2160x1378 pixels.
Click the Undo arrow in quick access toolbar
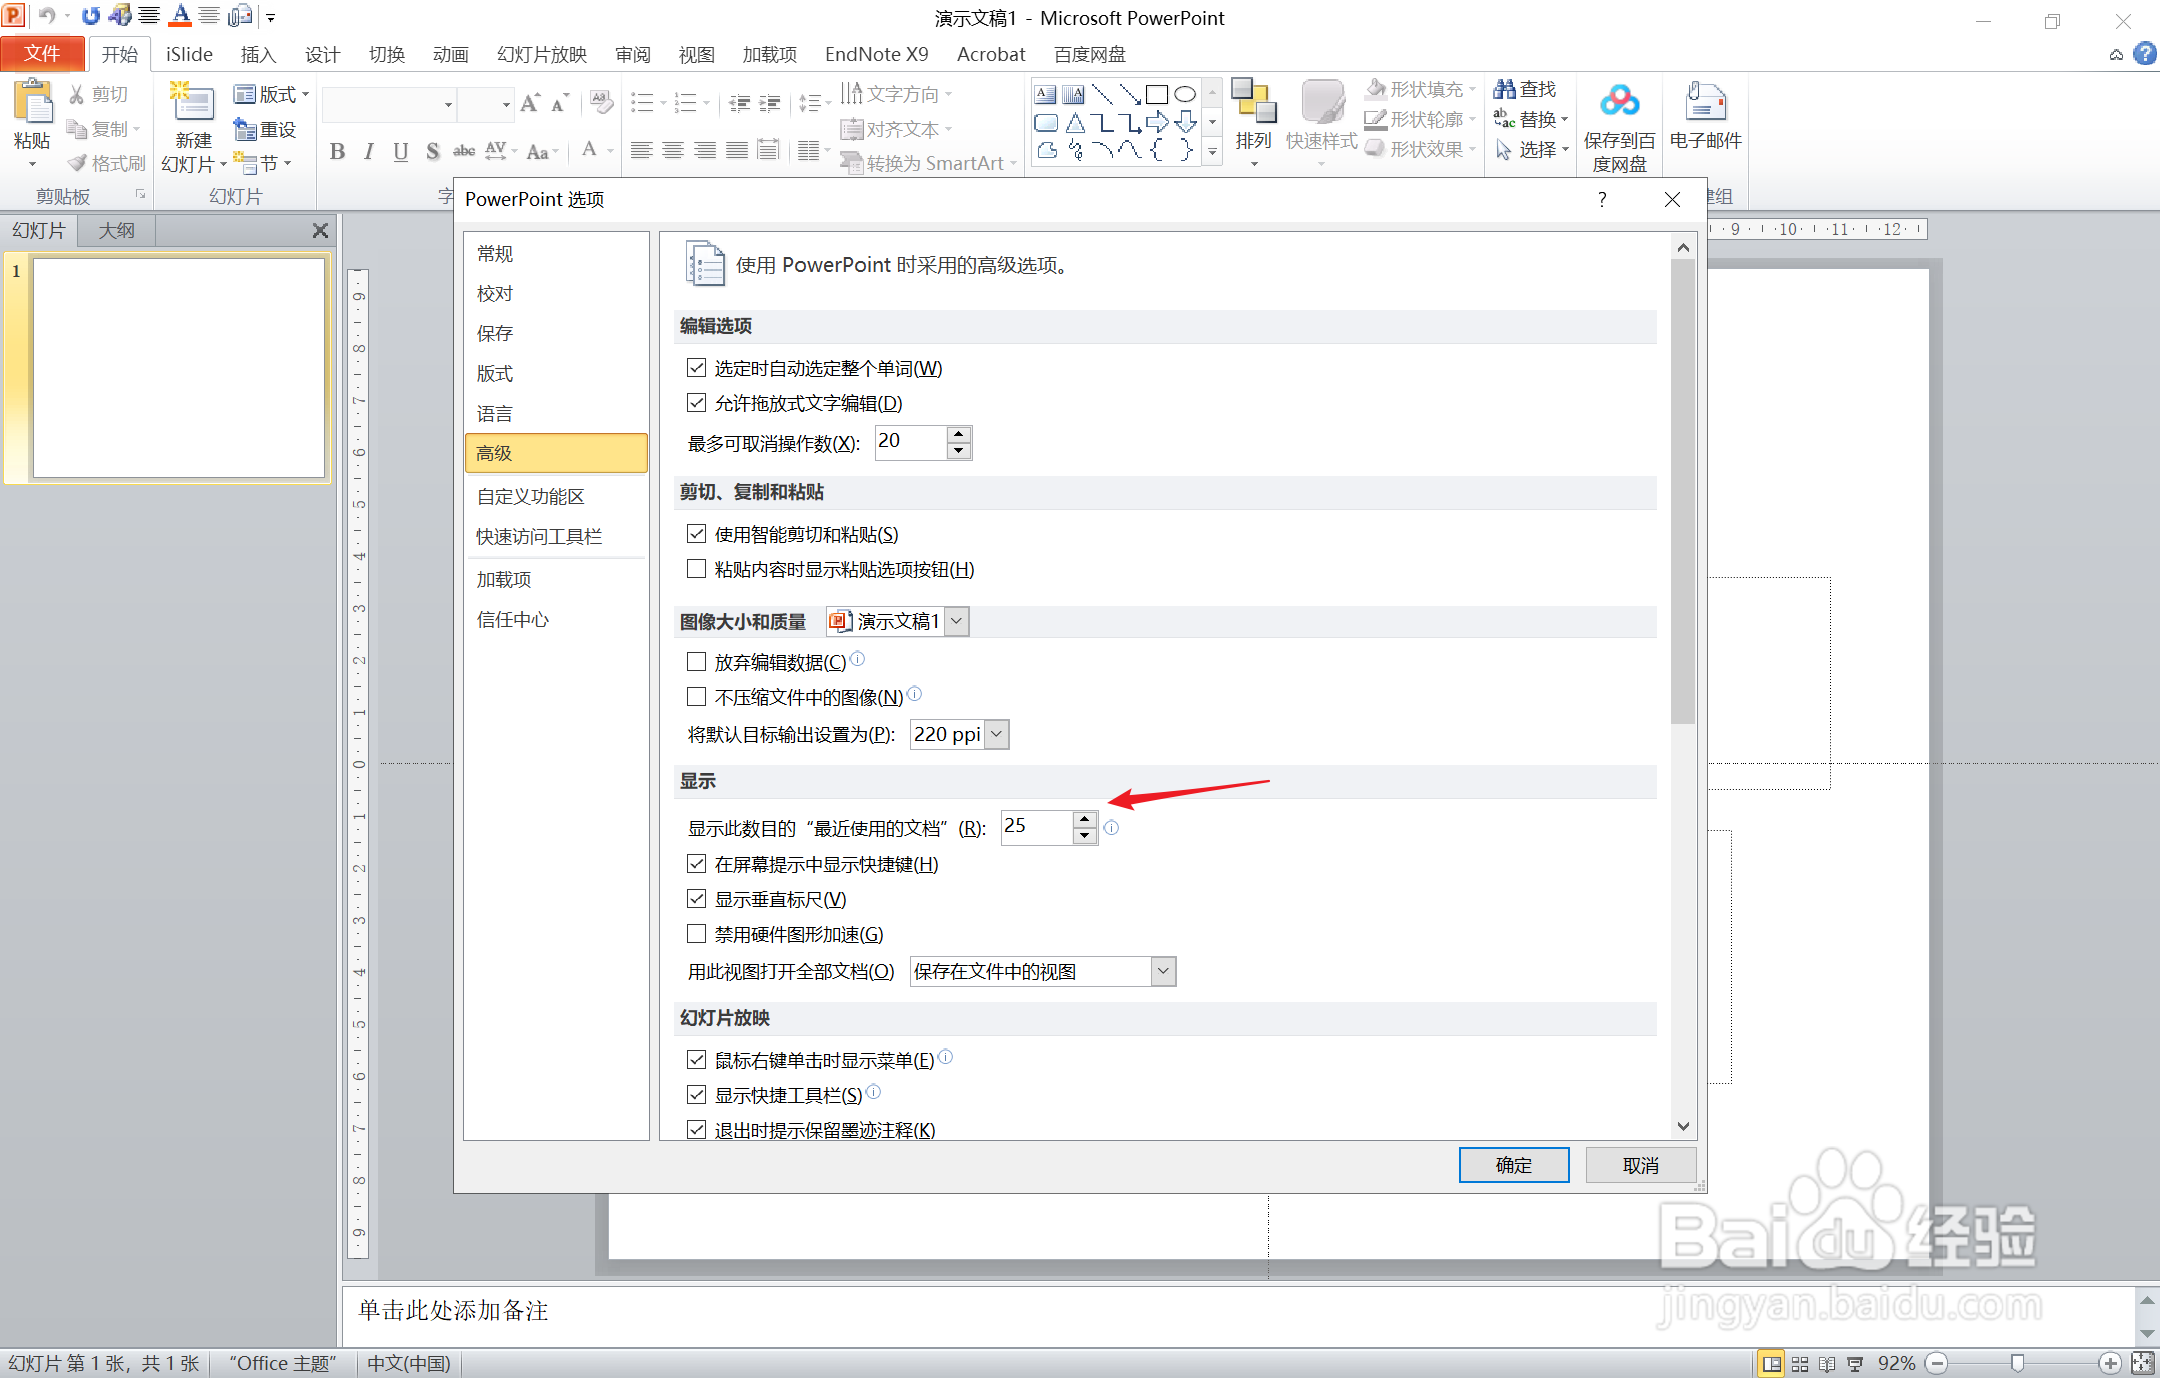pyautogui.click(x=47, y=16)
